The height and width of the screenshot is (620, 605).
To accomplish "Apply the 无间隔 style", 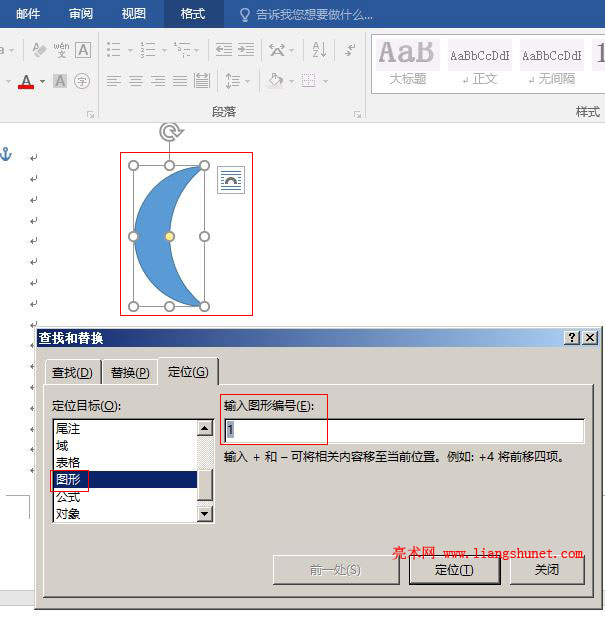I will tap(552, 63).
